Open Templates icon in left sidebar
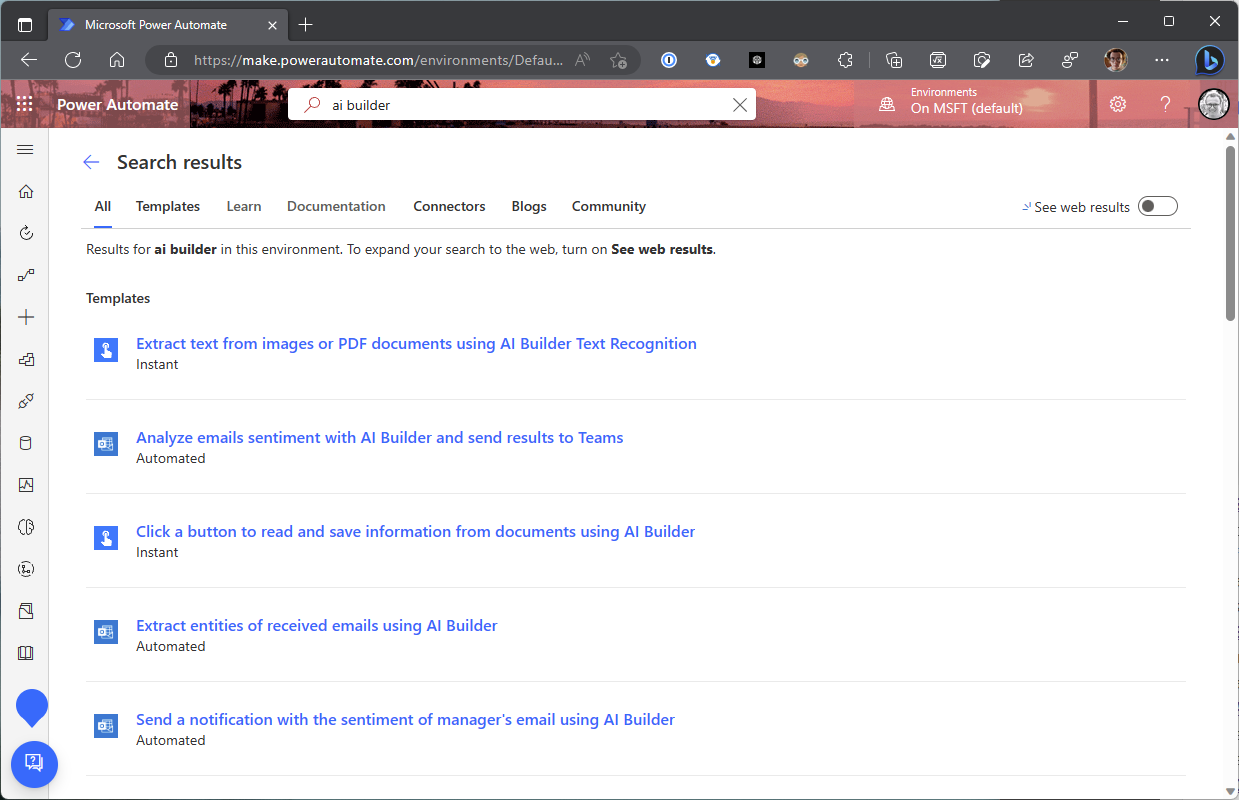The height and width of the screenshot is (800, 1239). coord(26,359)
